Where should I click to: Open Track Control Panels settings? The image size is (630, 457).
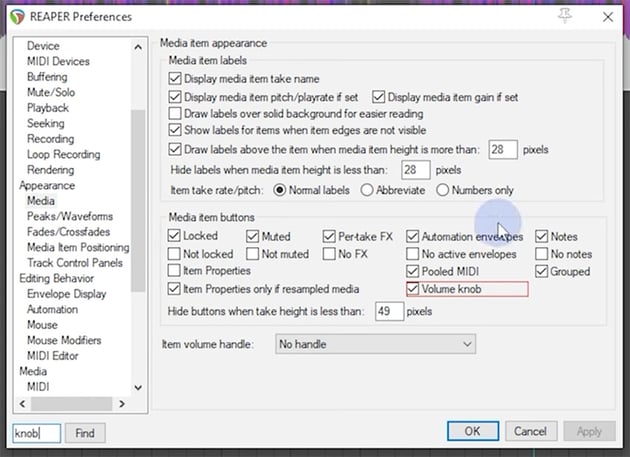(75, 262)
